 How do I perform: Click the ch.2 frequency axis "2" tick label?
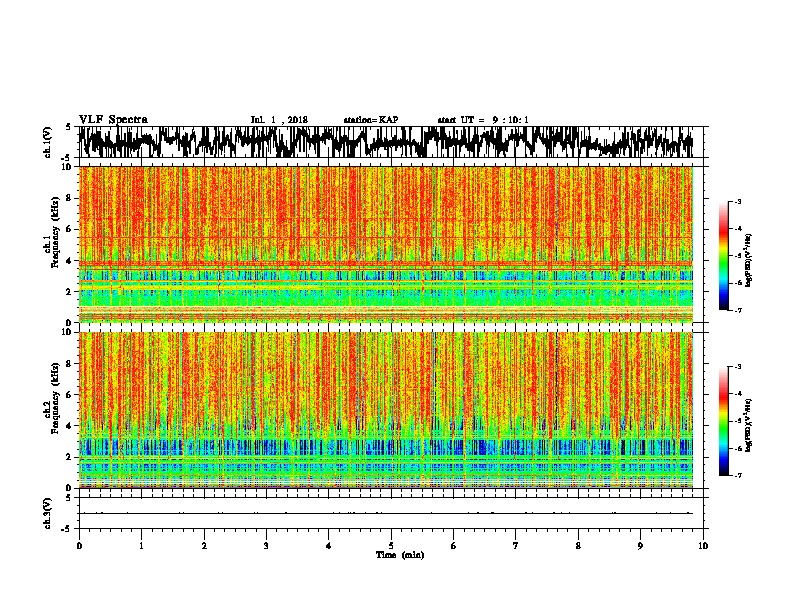tap(70, 457)
